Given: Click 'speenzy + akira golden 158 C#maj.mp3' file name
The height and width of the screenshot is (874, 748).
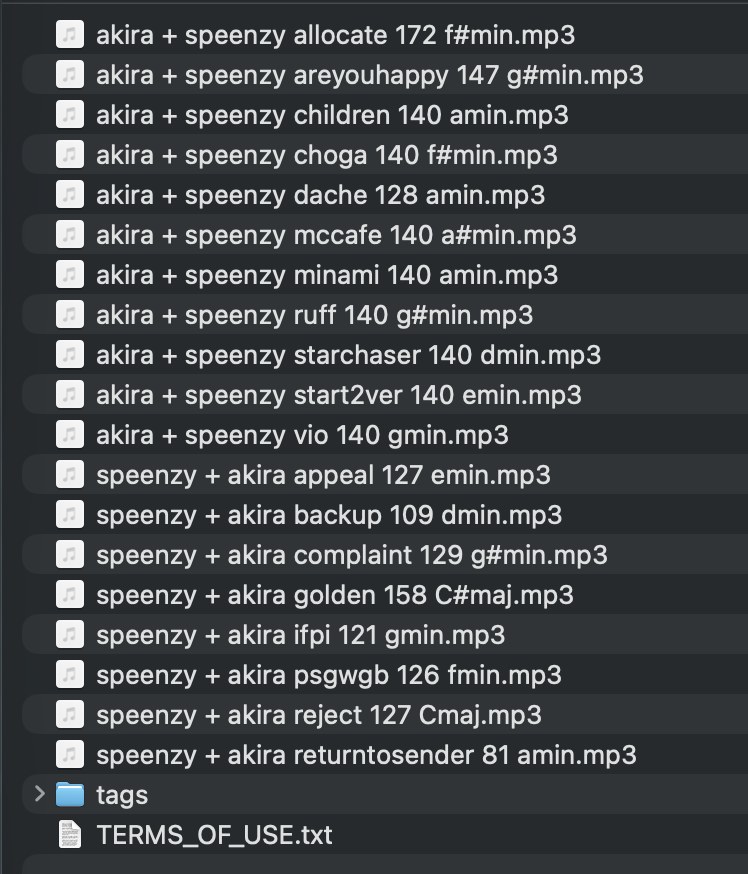Looking at the screenshot, I should [335, 595].
